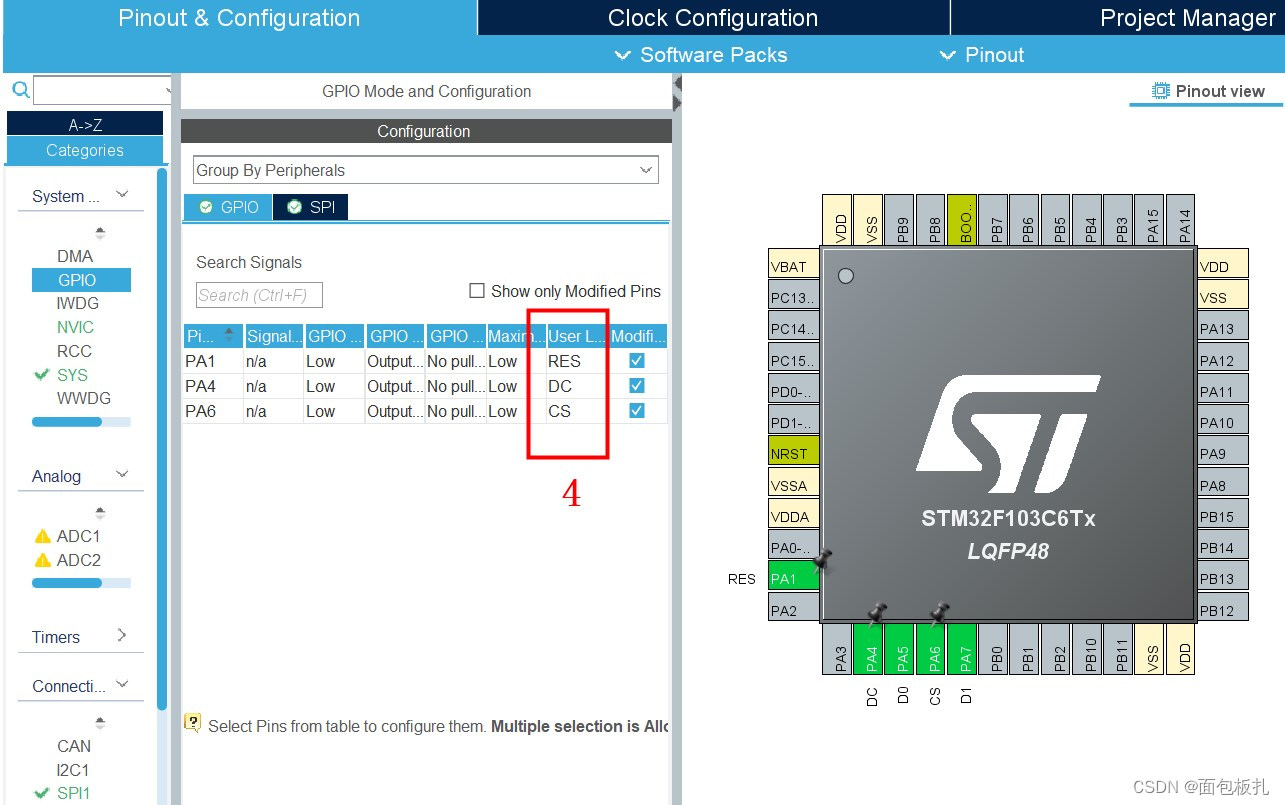The height and width of the screenshot is (805, 1285).
Task: Click the pushpin icon on pin PA6
Action: (x=939, y=612)
